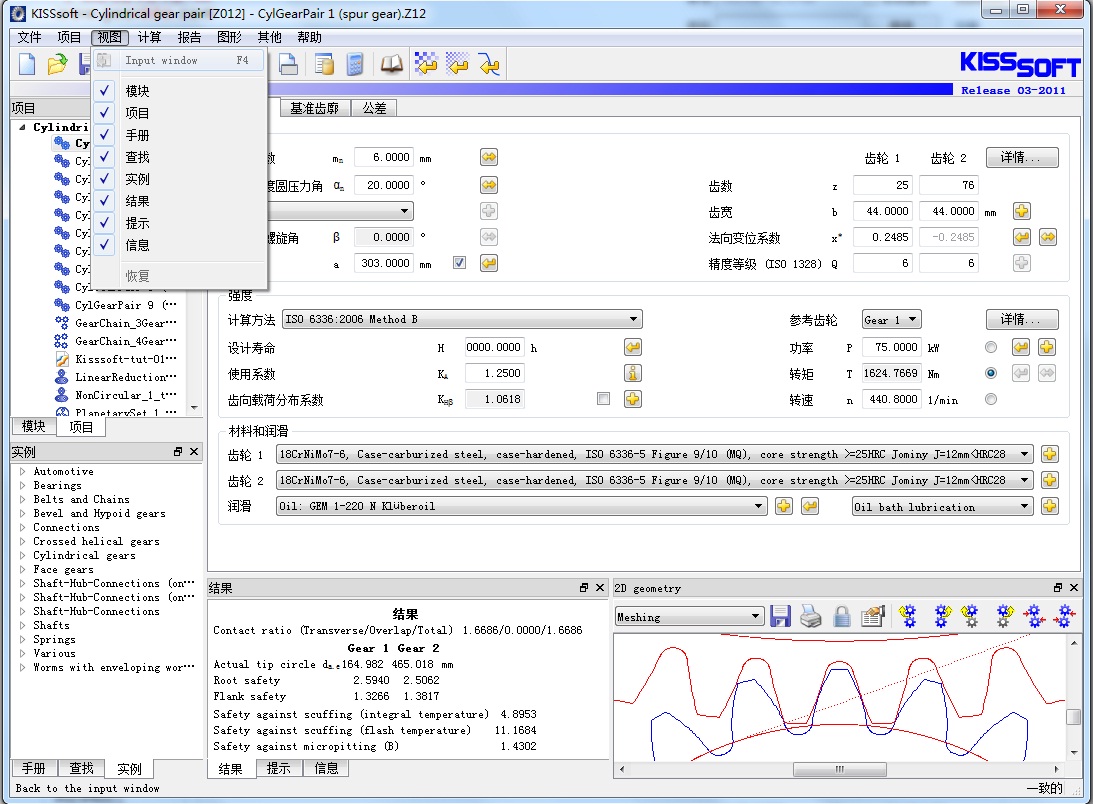Toggle the 项目 view checkmark in menu

coord(105,113)
